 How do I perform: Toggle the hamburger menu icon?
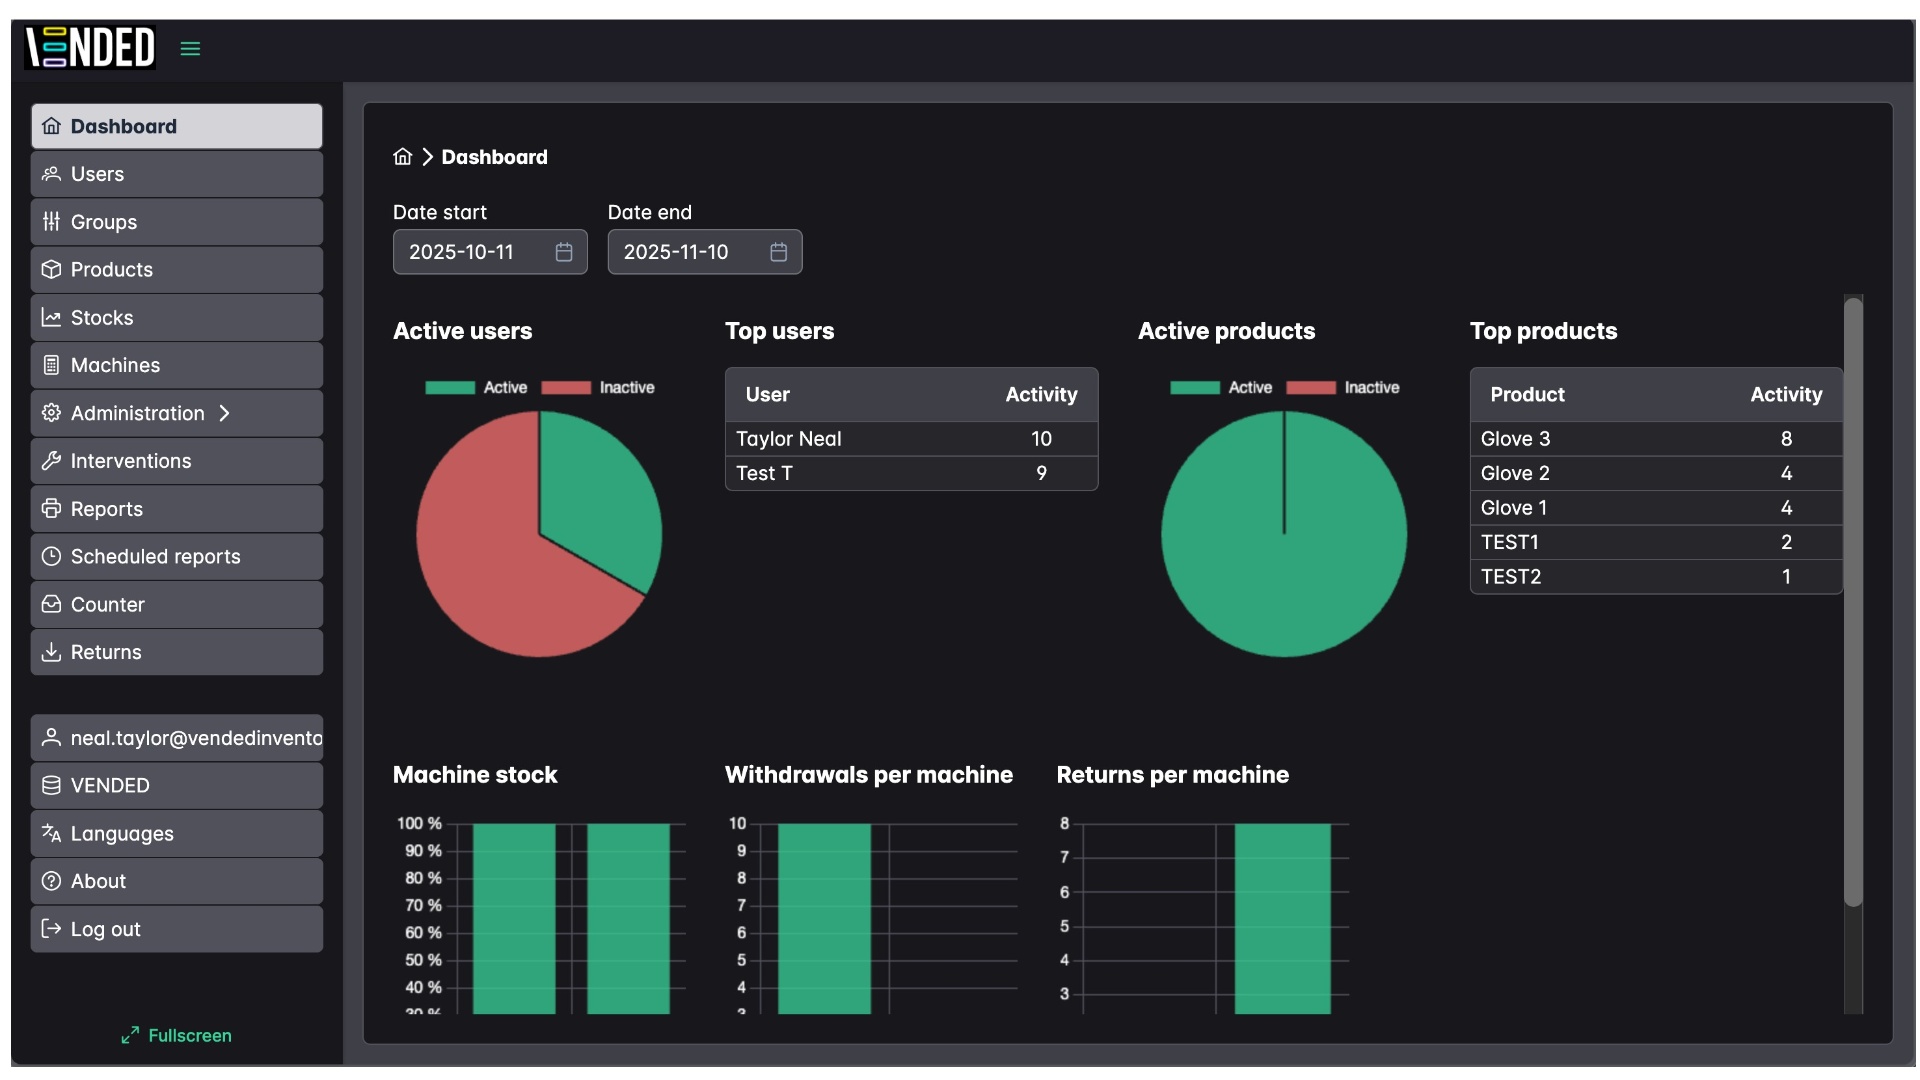pos(190,48)
